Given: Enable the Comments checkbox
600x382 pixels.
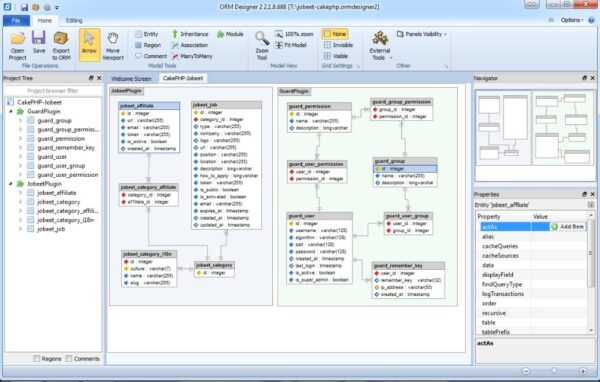Looking at the screenshot, I should tap(69, 359).
